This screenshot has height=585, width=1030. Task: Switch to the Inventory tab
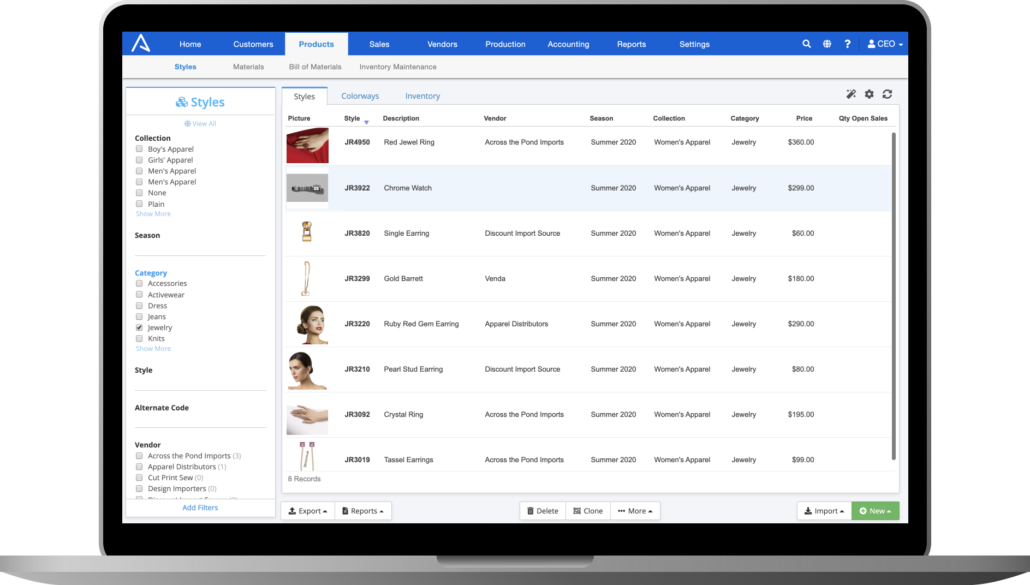[x=422, y=96]
